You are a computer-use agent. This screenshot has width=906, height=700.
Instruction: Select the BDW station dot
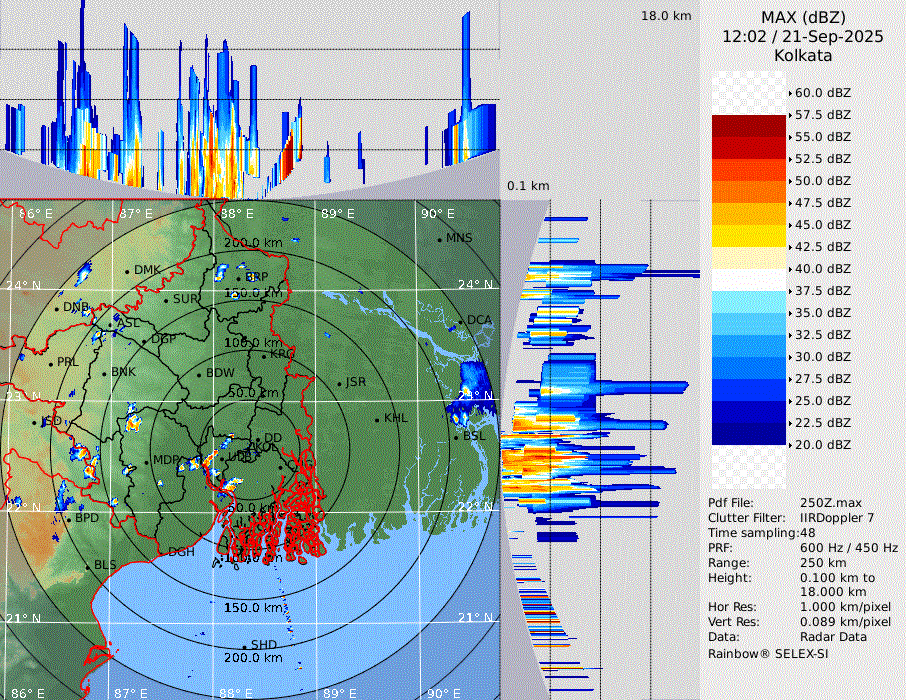(x=199, y=374)
